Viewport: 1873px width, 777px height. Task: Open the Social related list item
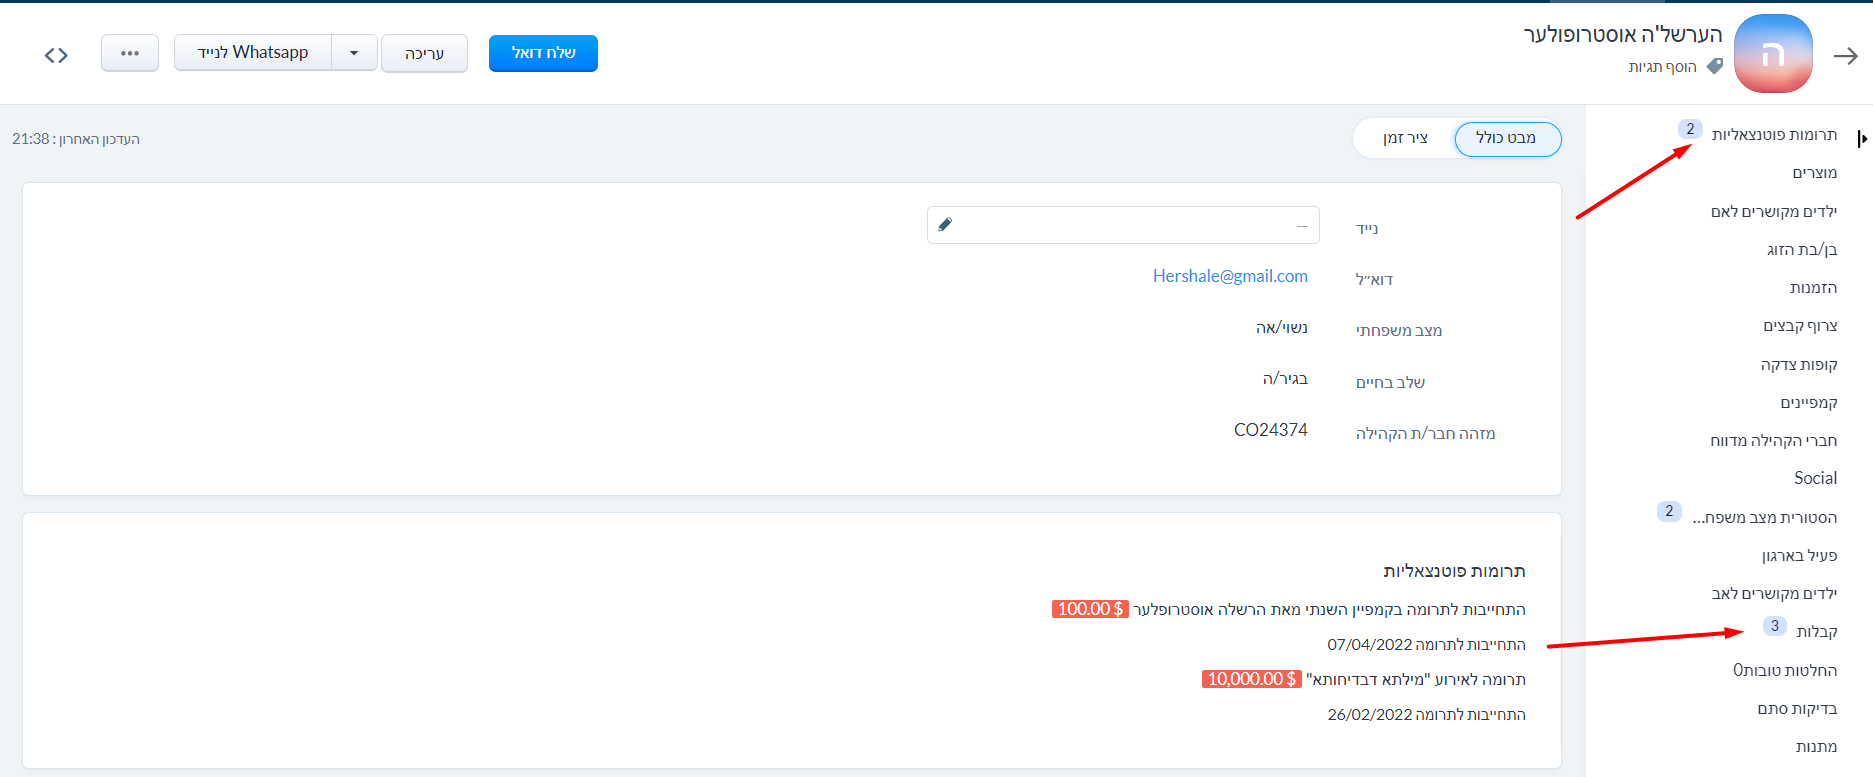(x=1815, y=478)
